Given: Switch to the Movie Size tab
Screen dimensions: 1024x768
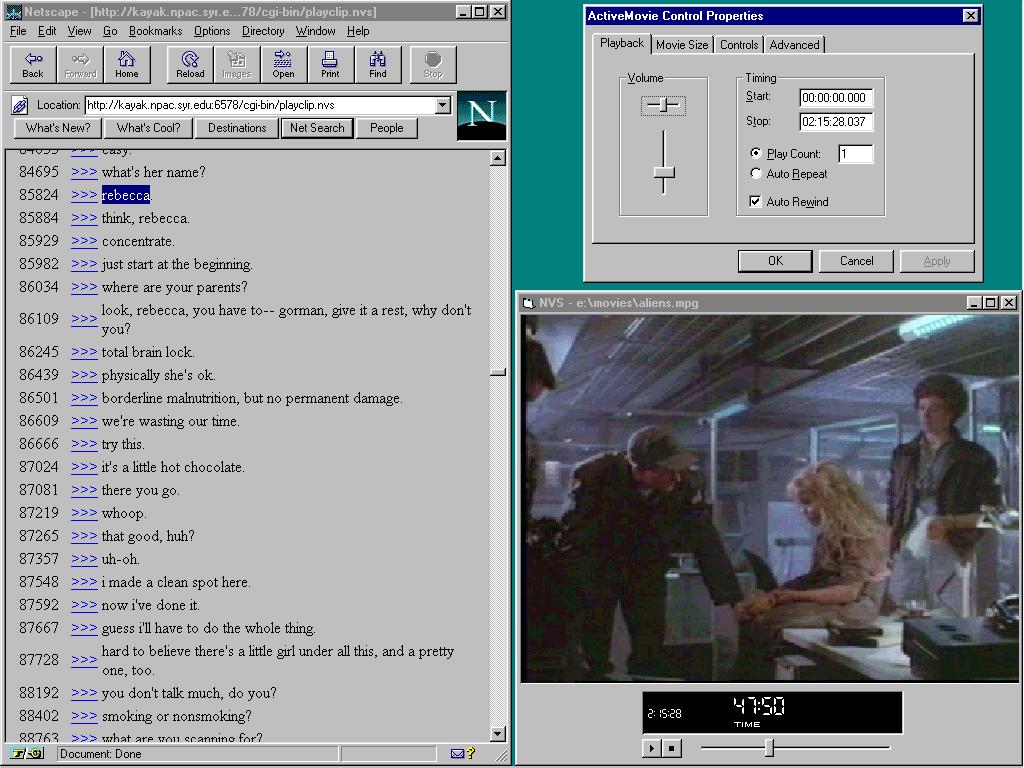Looking at the screenshot, I should pos(682,44).
